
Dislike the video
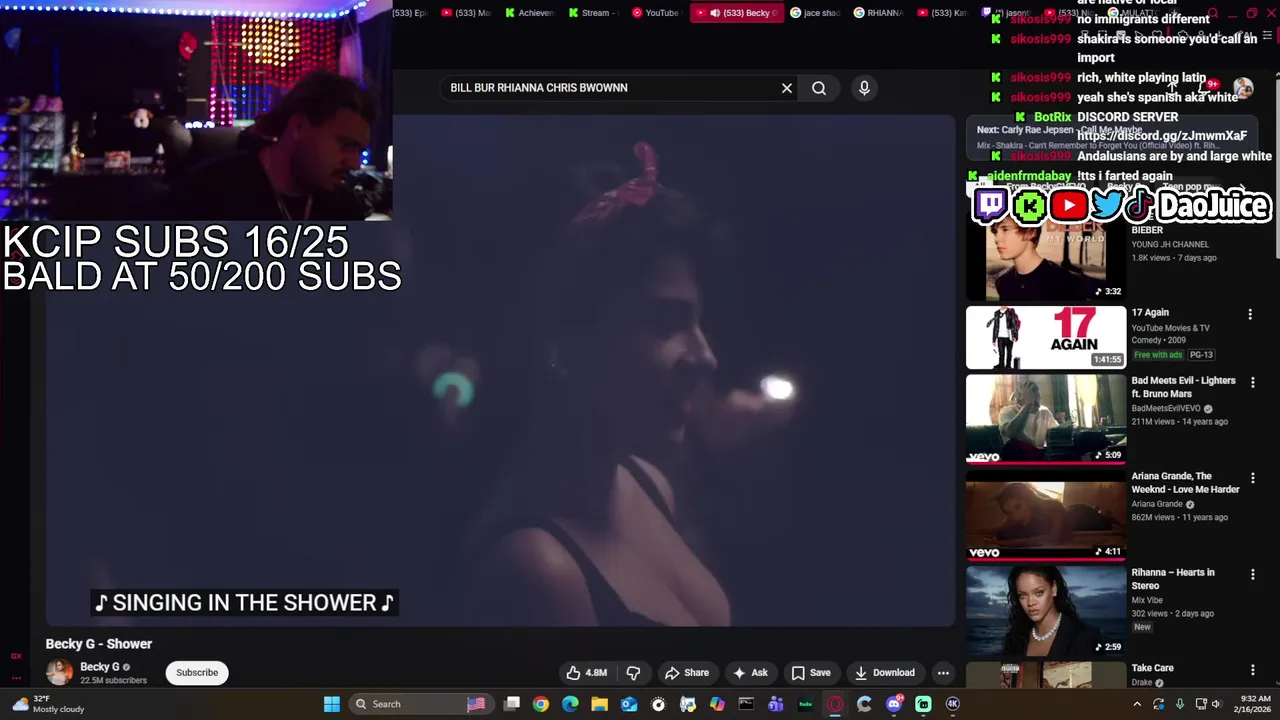coord(633,673)
